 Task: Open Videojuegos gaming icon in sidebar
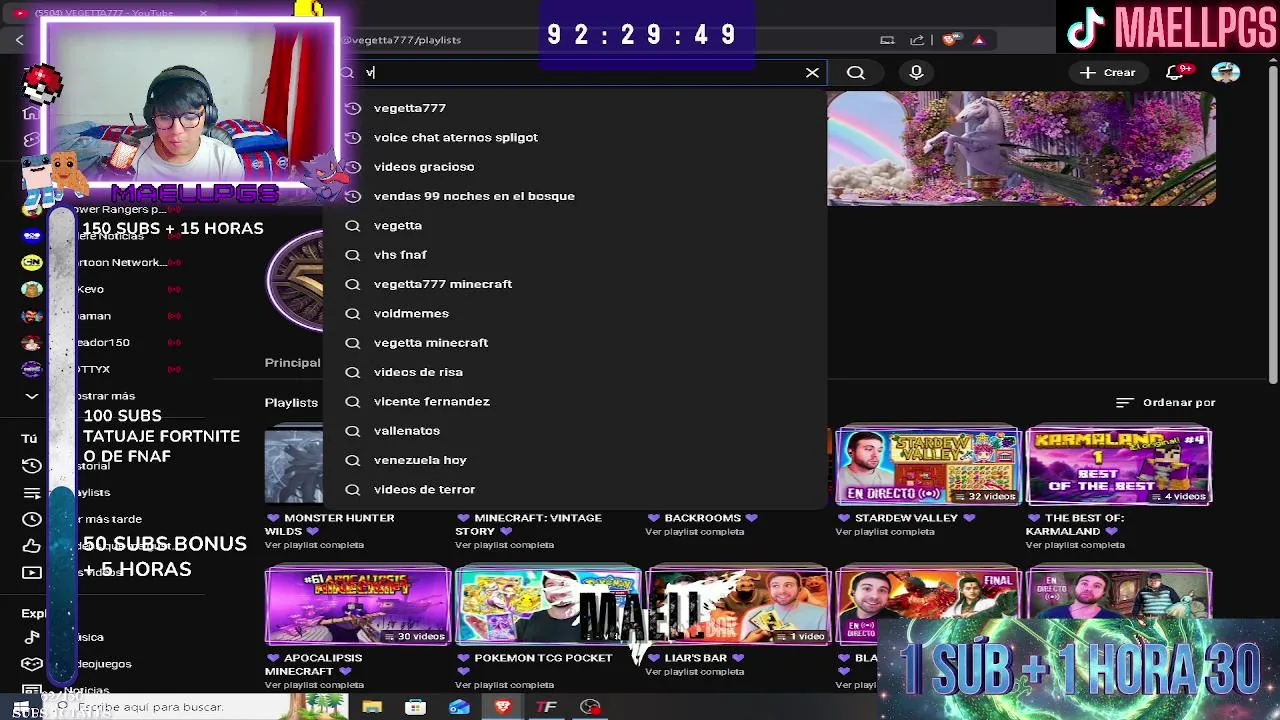31,664
